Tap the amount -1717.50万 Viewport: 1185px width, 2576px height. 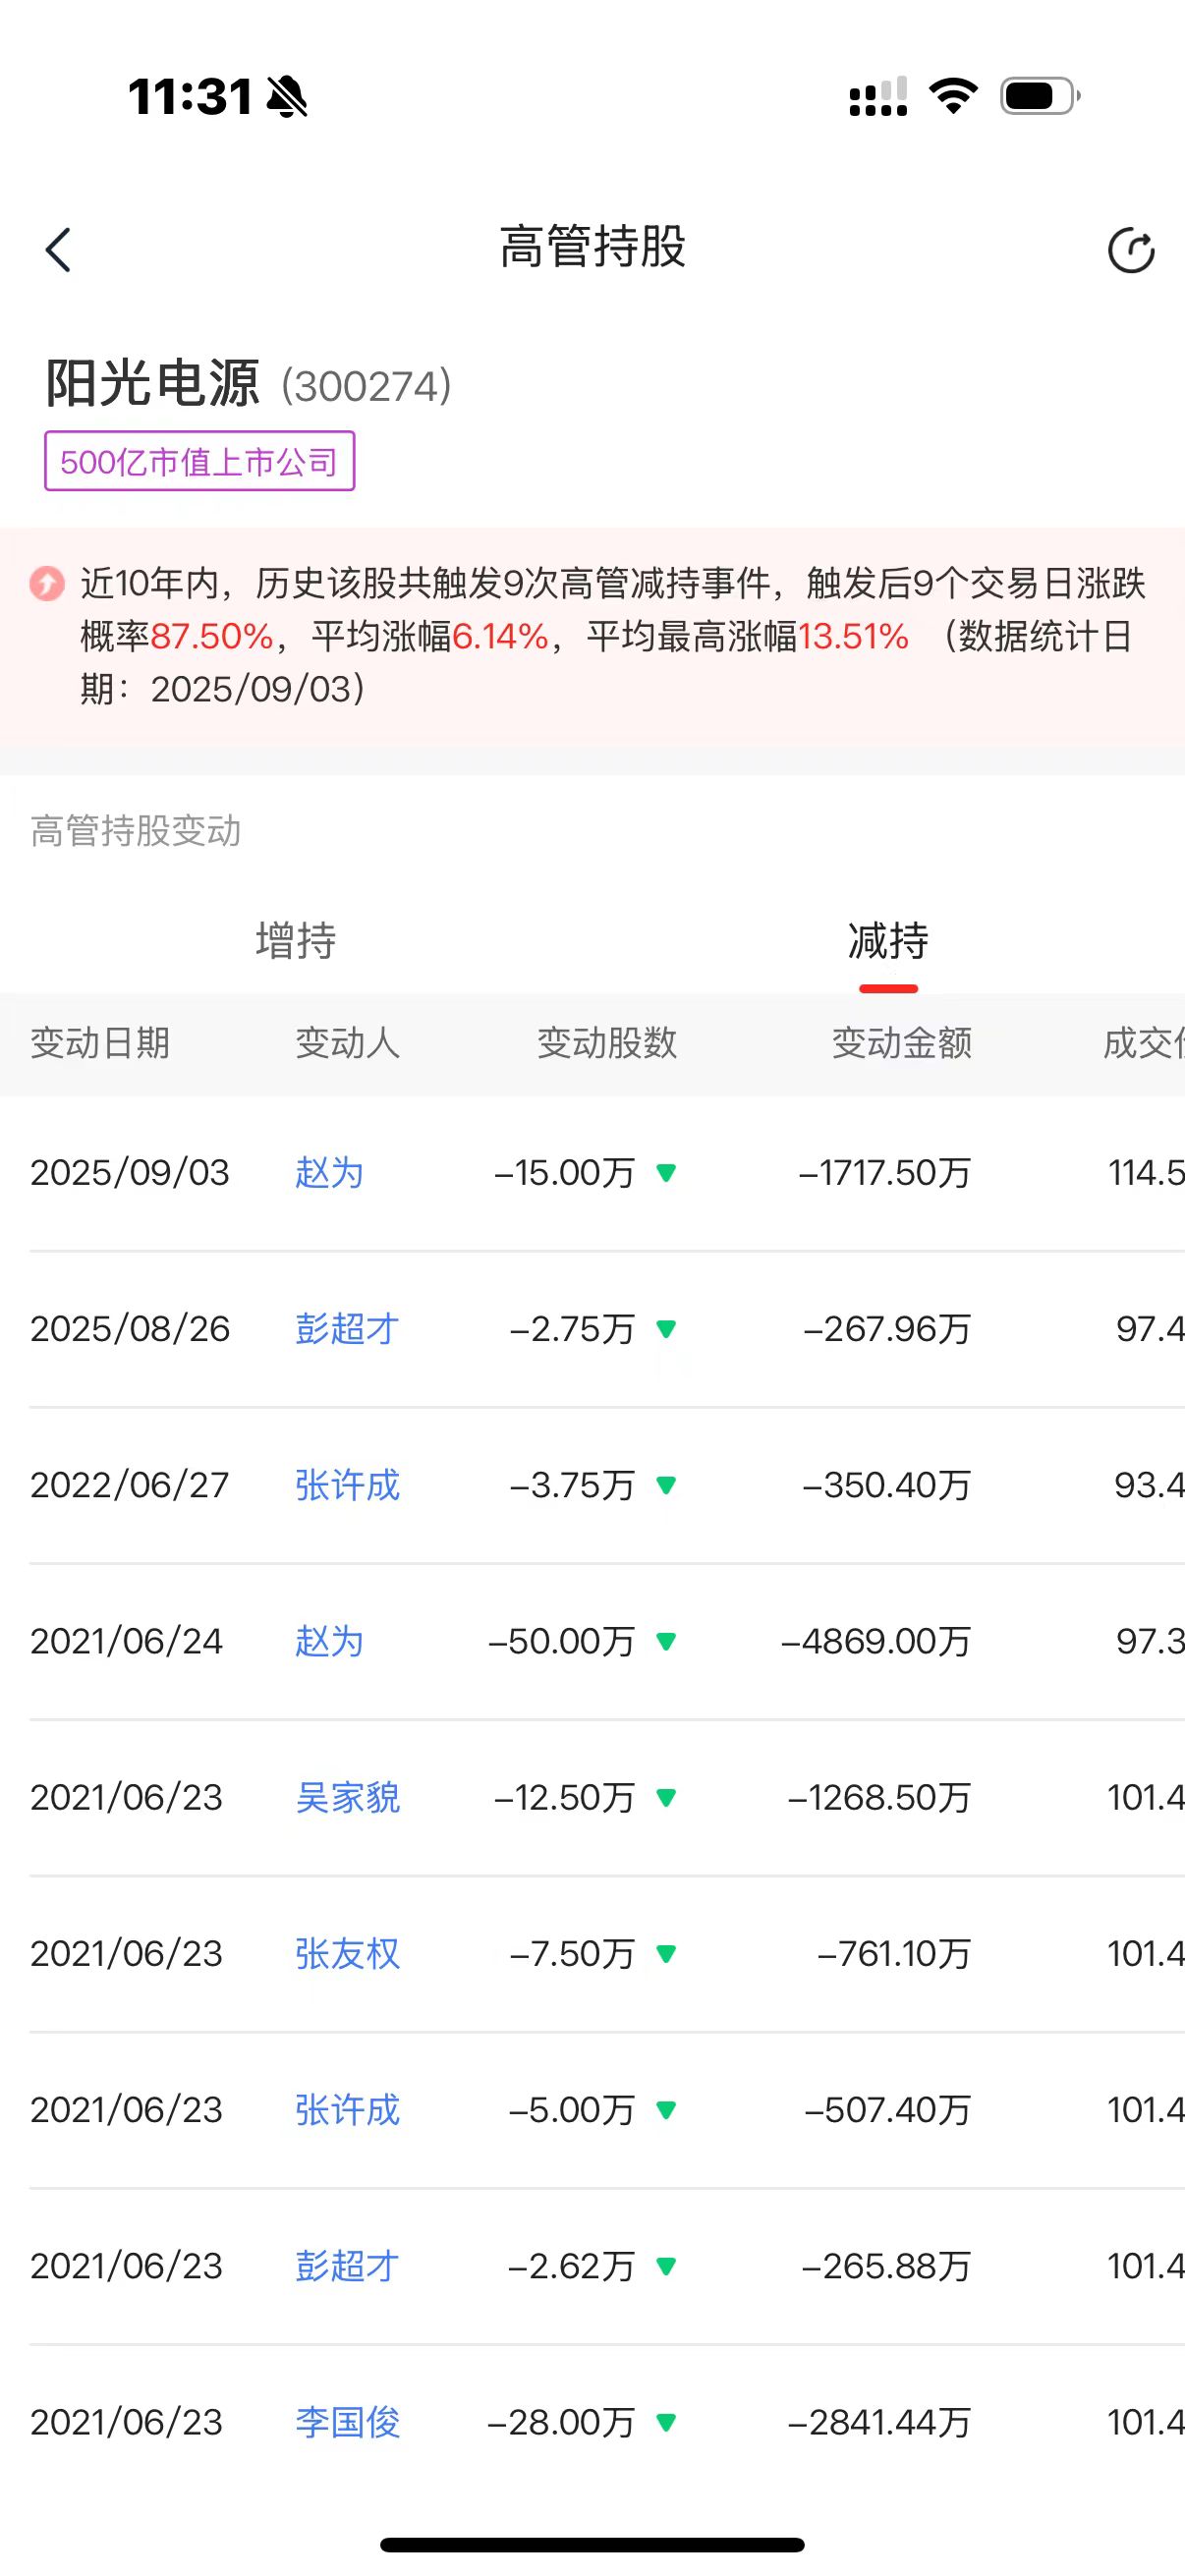point(885,1172)
